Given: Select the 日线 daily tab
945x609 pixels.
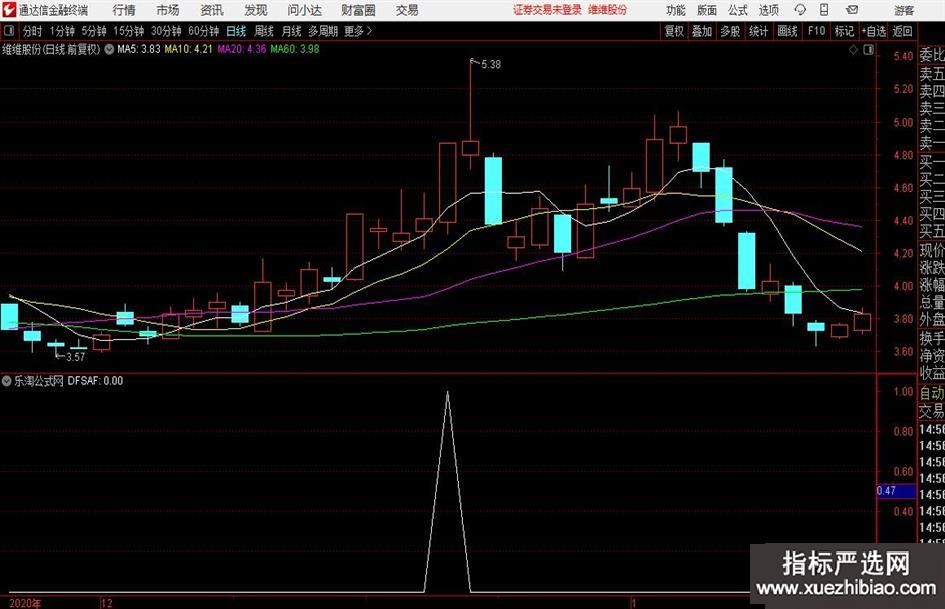Looking at the screenshot, I should point(236,31).
